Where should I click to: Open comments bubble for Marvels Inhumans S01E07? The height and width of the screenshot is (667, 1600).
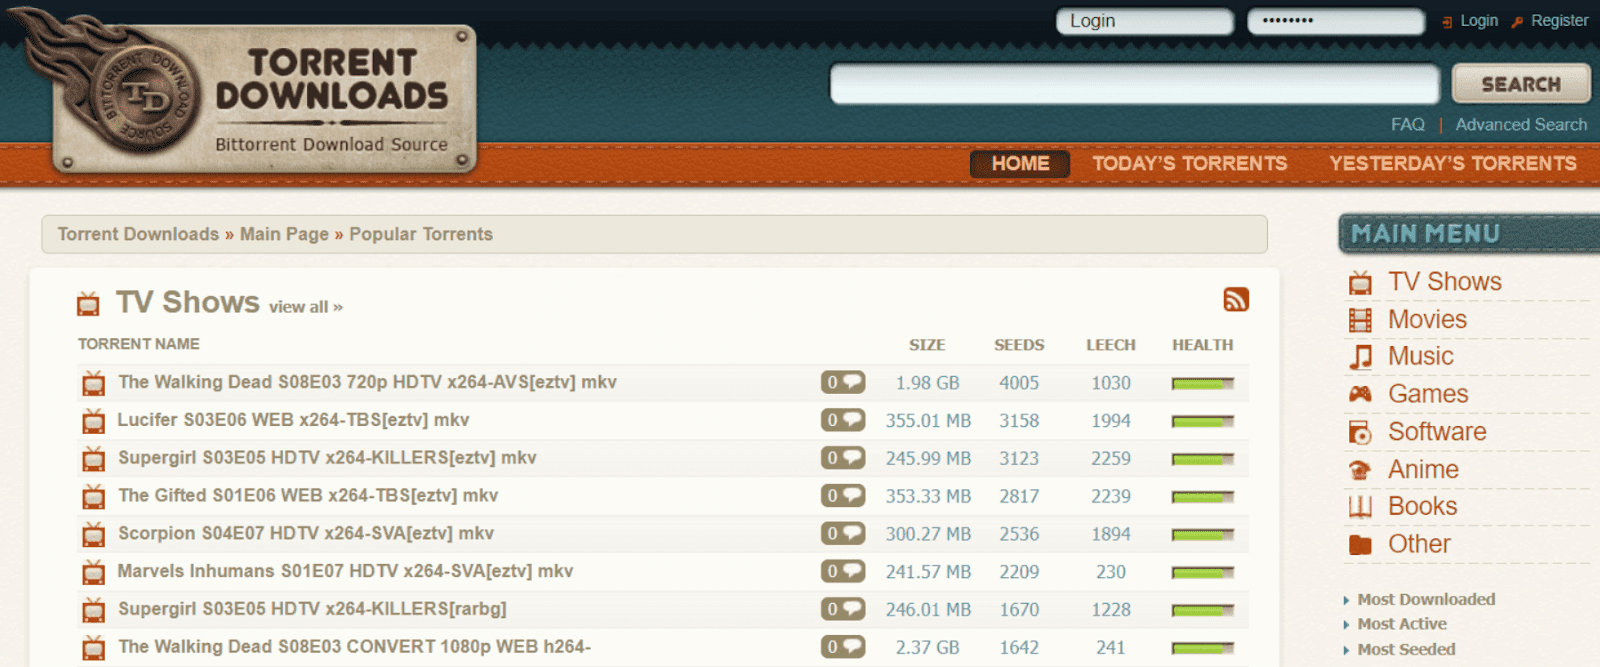click(843, 571)
